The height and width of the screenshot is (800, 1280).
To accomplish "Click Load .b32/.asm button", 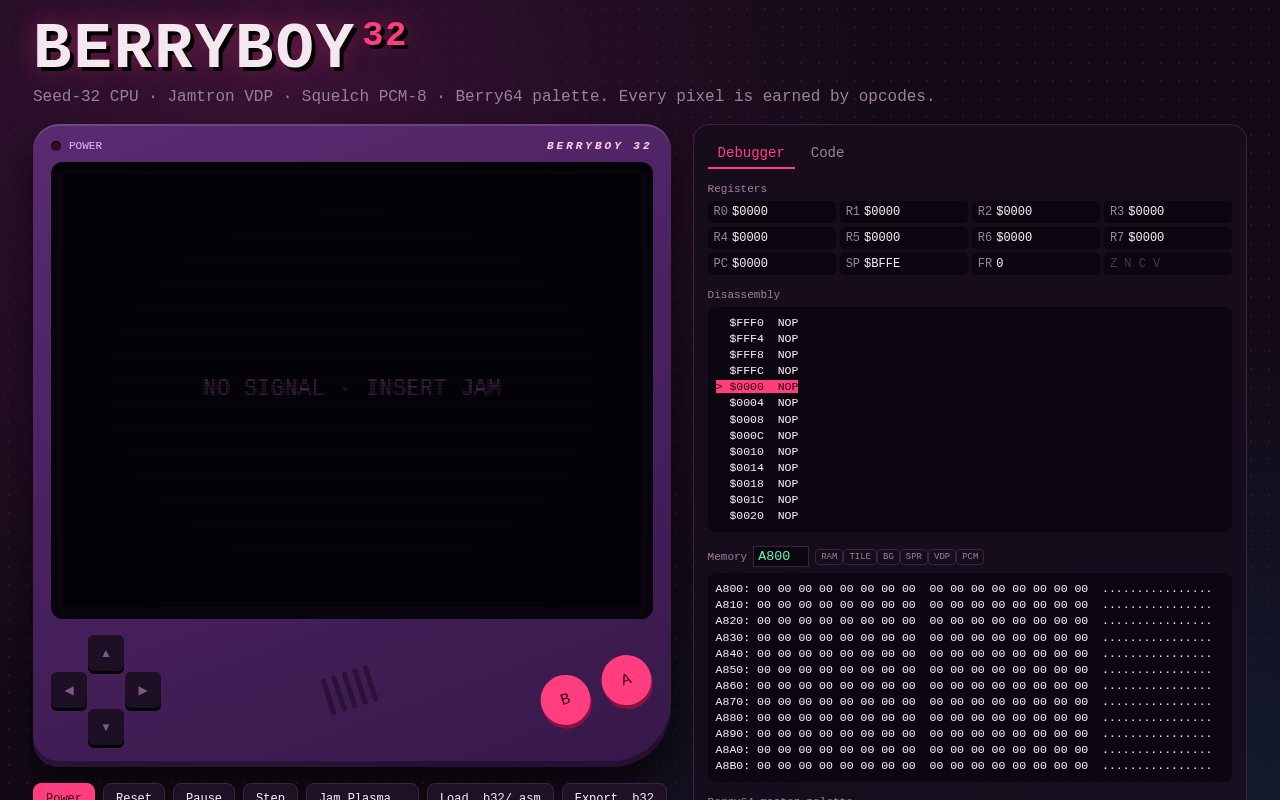I will point(490,792).
